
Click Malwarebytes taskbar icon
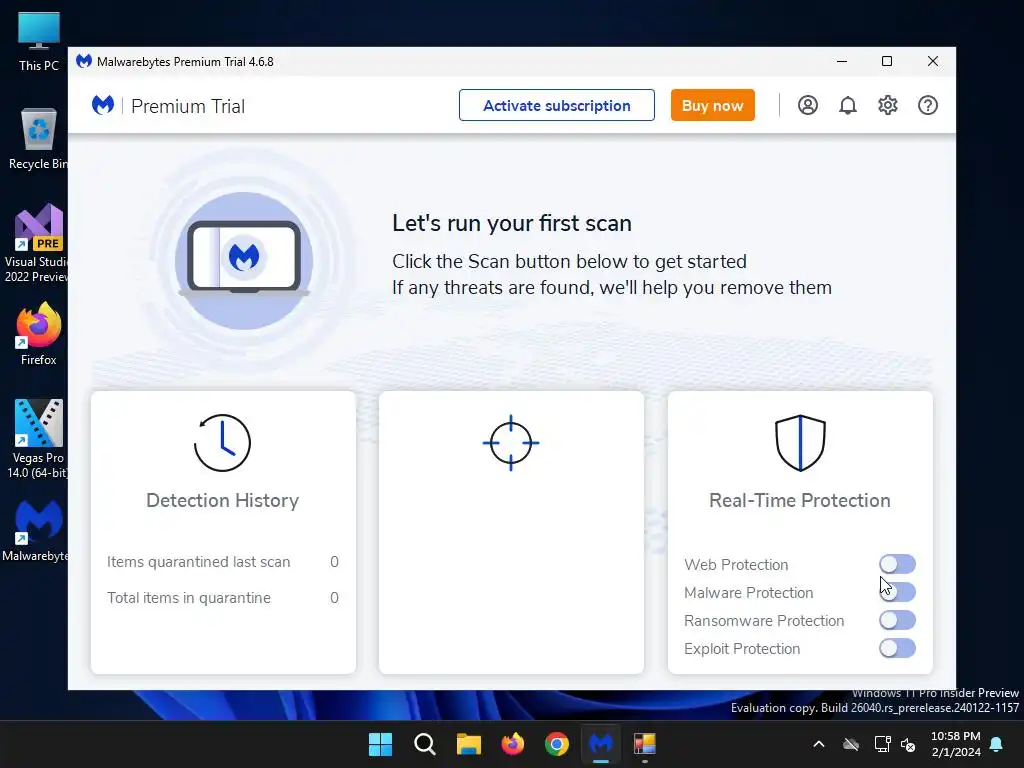tap(601, 744)
